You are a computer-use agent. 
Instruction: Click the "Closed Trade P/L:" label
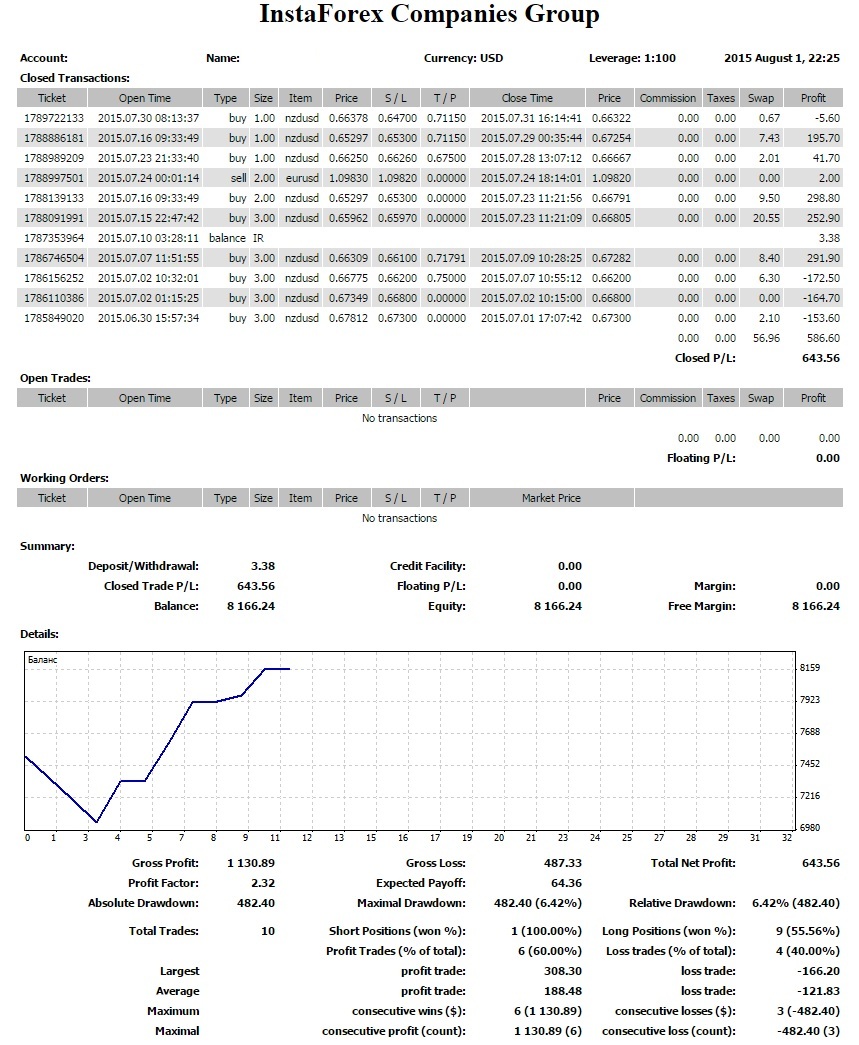point(151,586)
